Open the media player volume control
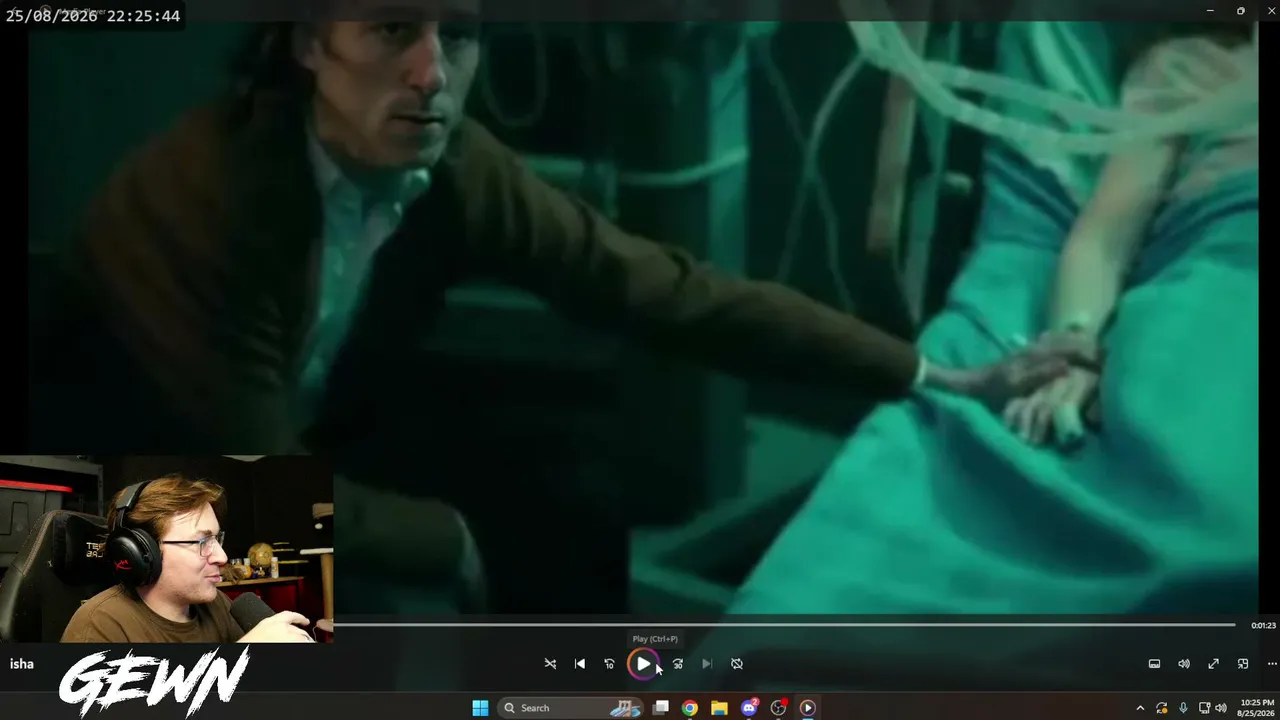The height and width of the screenshot is (720, 1280). point(1184,664)
